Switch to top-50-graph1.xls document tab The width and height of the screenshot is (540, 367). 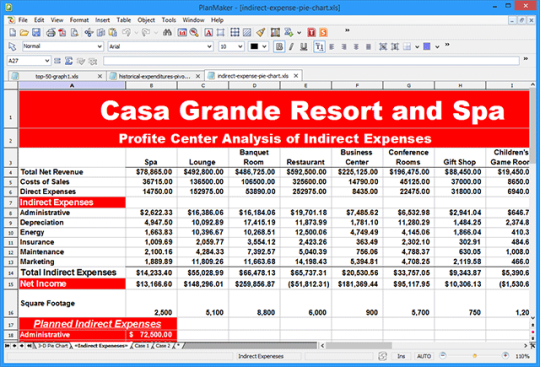point(57,76)
